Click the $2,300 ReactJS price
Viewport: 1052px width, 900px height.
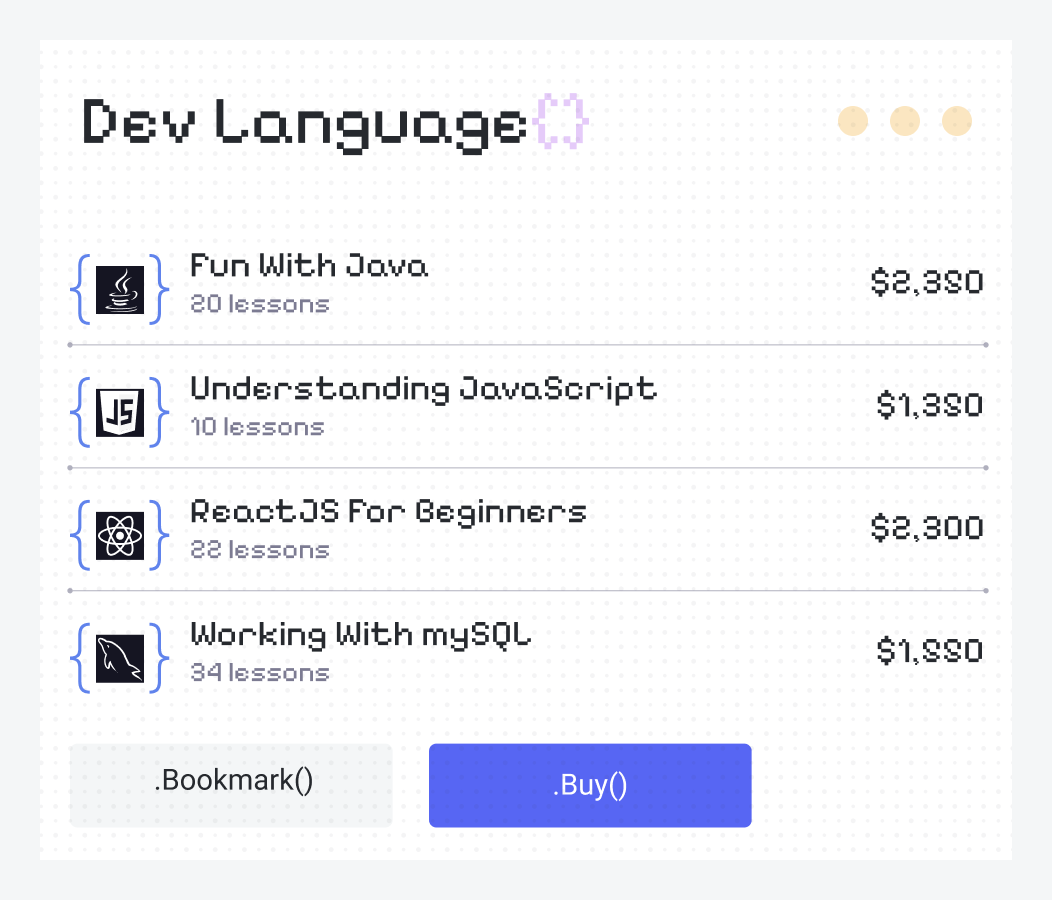[x=927, y=529]
